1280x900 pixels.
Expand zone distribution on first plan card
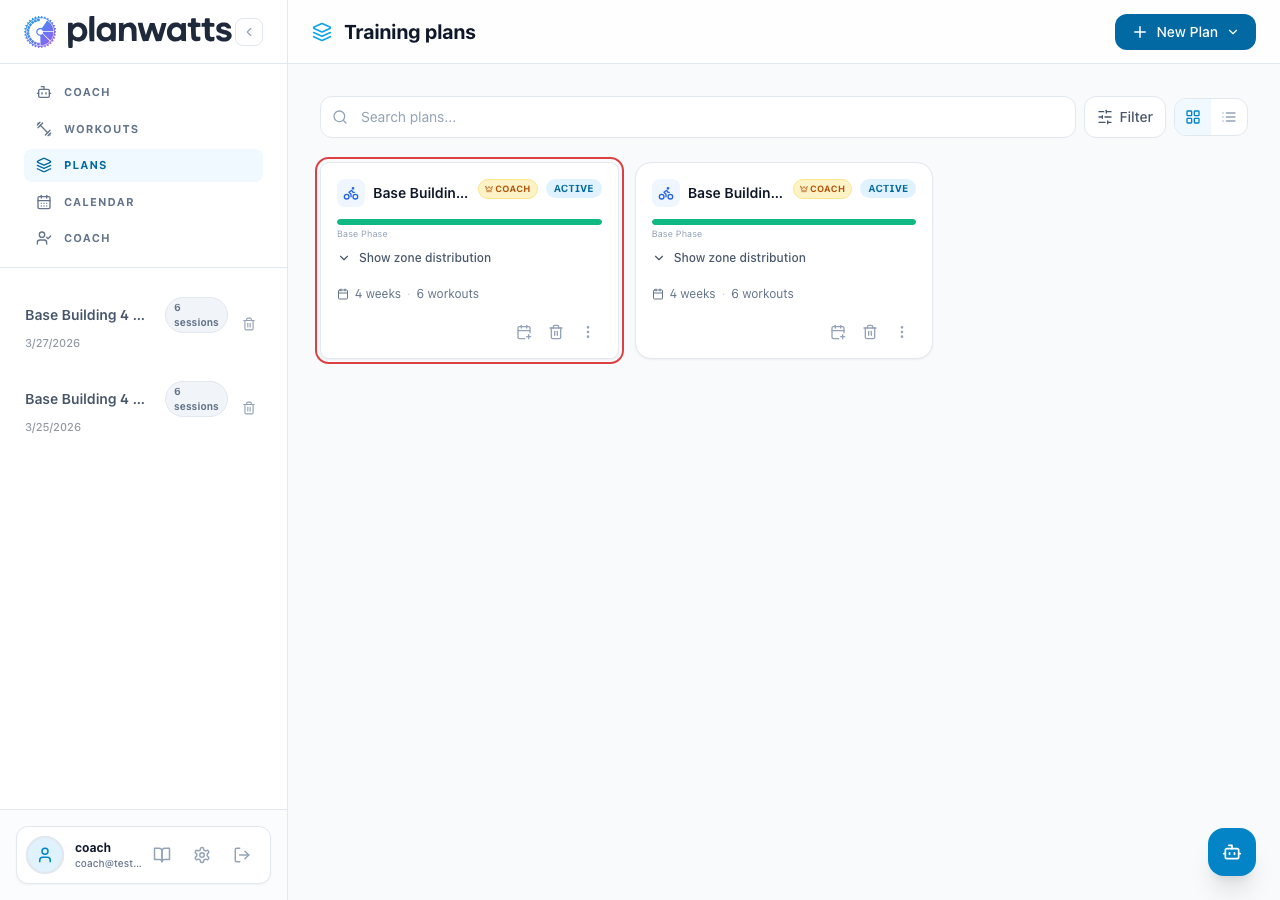[415, 258]
